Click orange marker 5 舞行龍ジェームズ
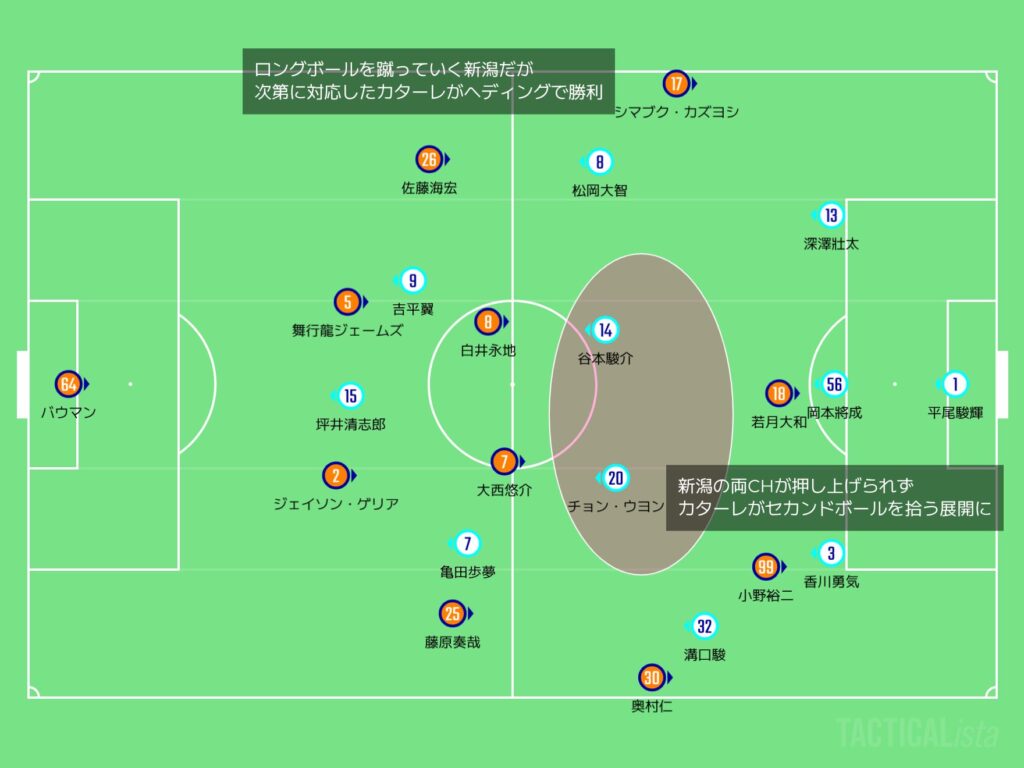The height and width of the screenshot is (768, 1024). point(346,301)
